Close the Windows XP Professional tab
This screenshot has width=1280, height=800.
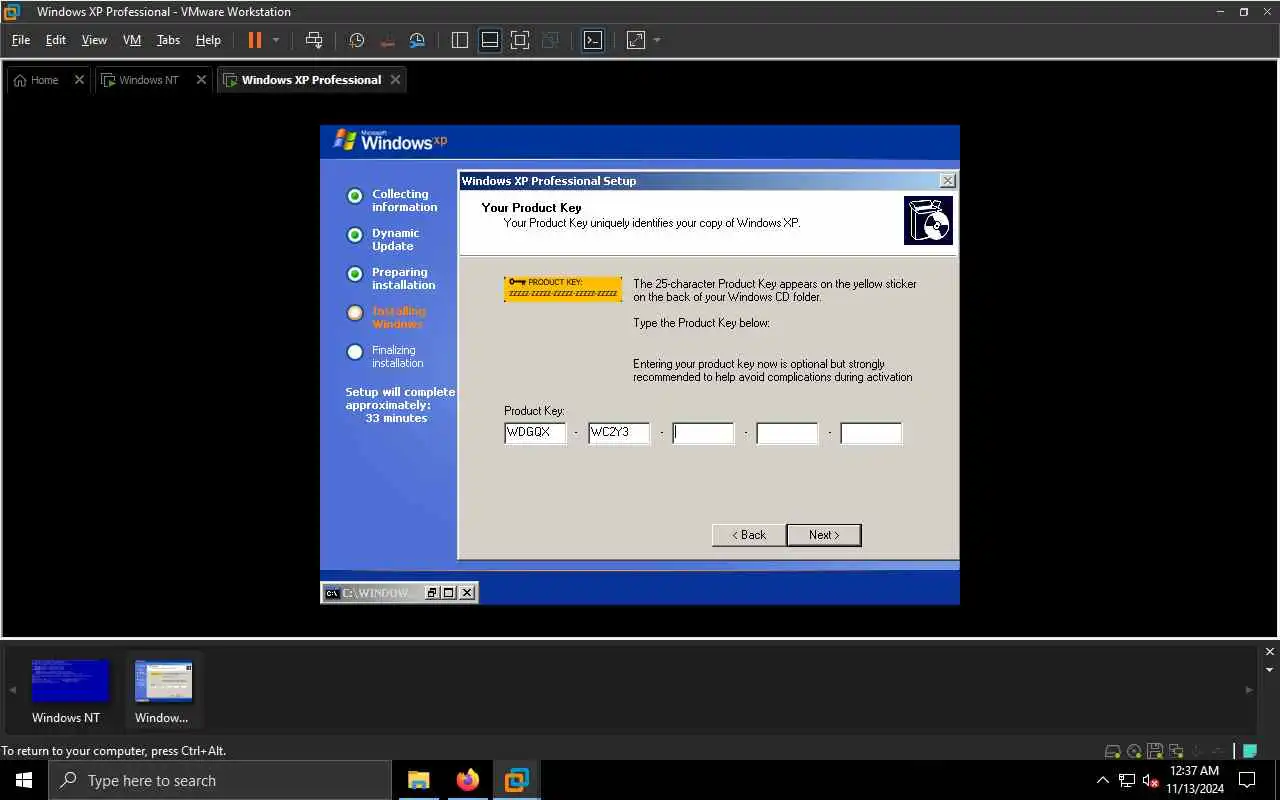click(x=395, y=80)
